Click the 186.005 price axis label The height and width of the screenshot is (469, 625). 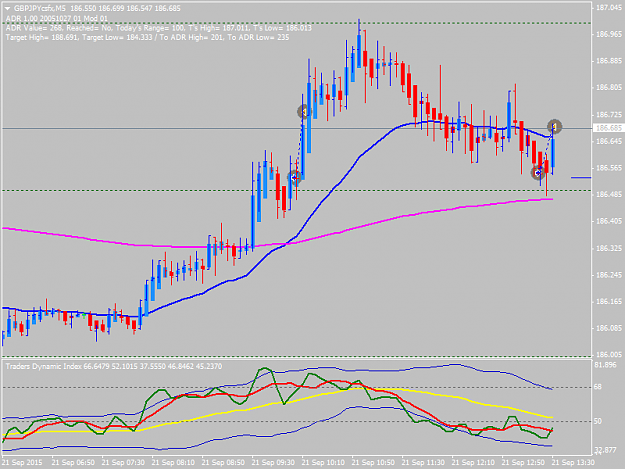pos(608,355)
